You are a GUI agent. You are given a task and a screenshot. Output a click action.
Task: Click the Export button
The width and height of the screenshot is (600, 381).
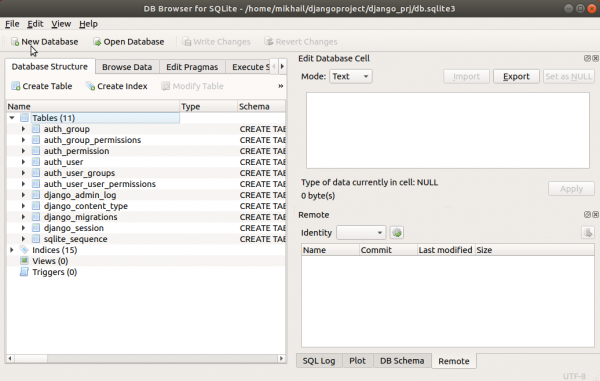tap(516, 77)
